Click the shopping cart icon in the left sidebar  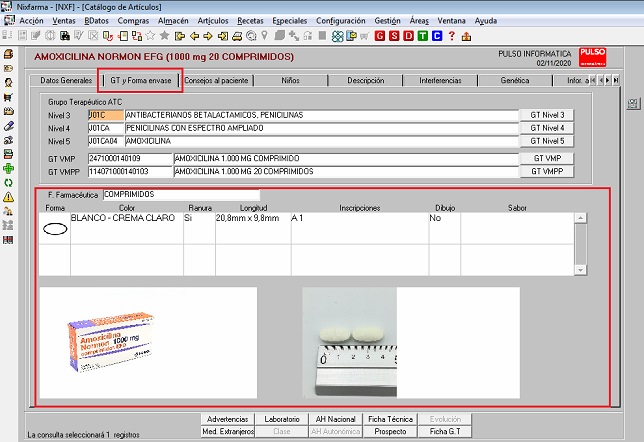point(8,97)
